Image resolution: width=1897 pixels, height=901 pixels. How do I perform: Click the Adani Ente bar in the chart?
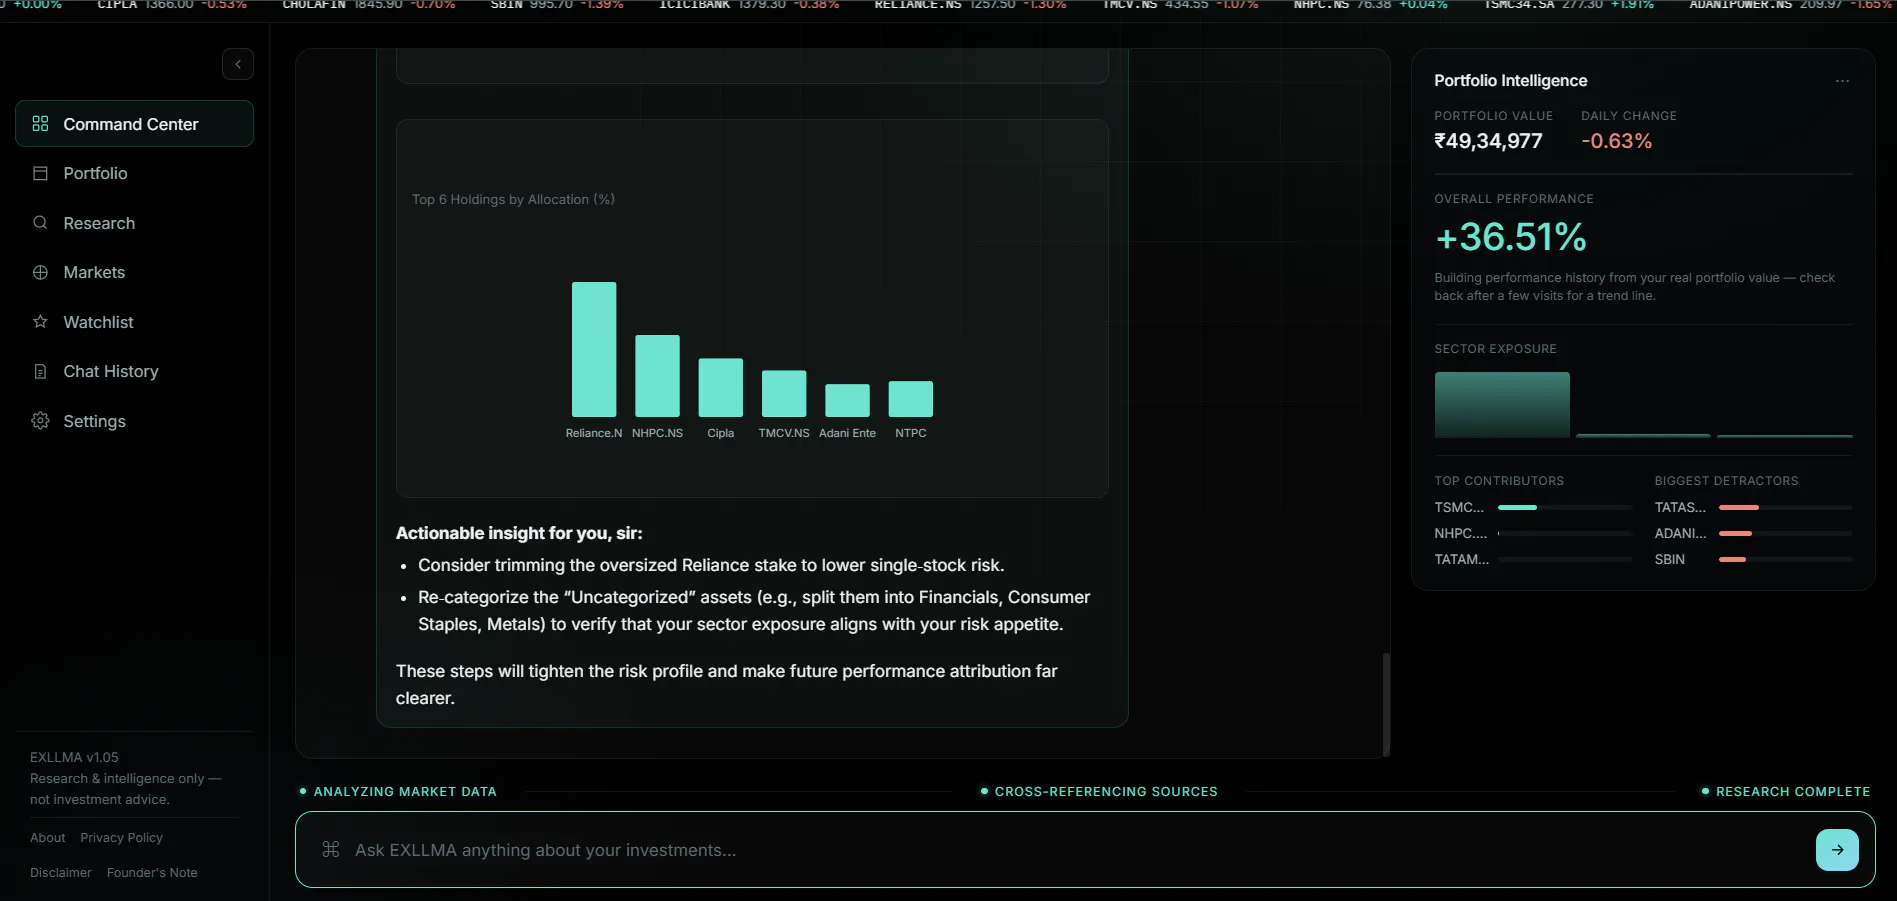coord(847,400)
